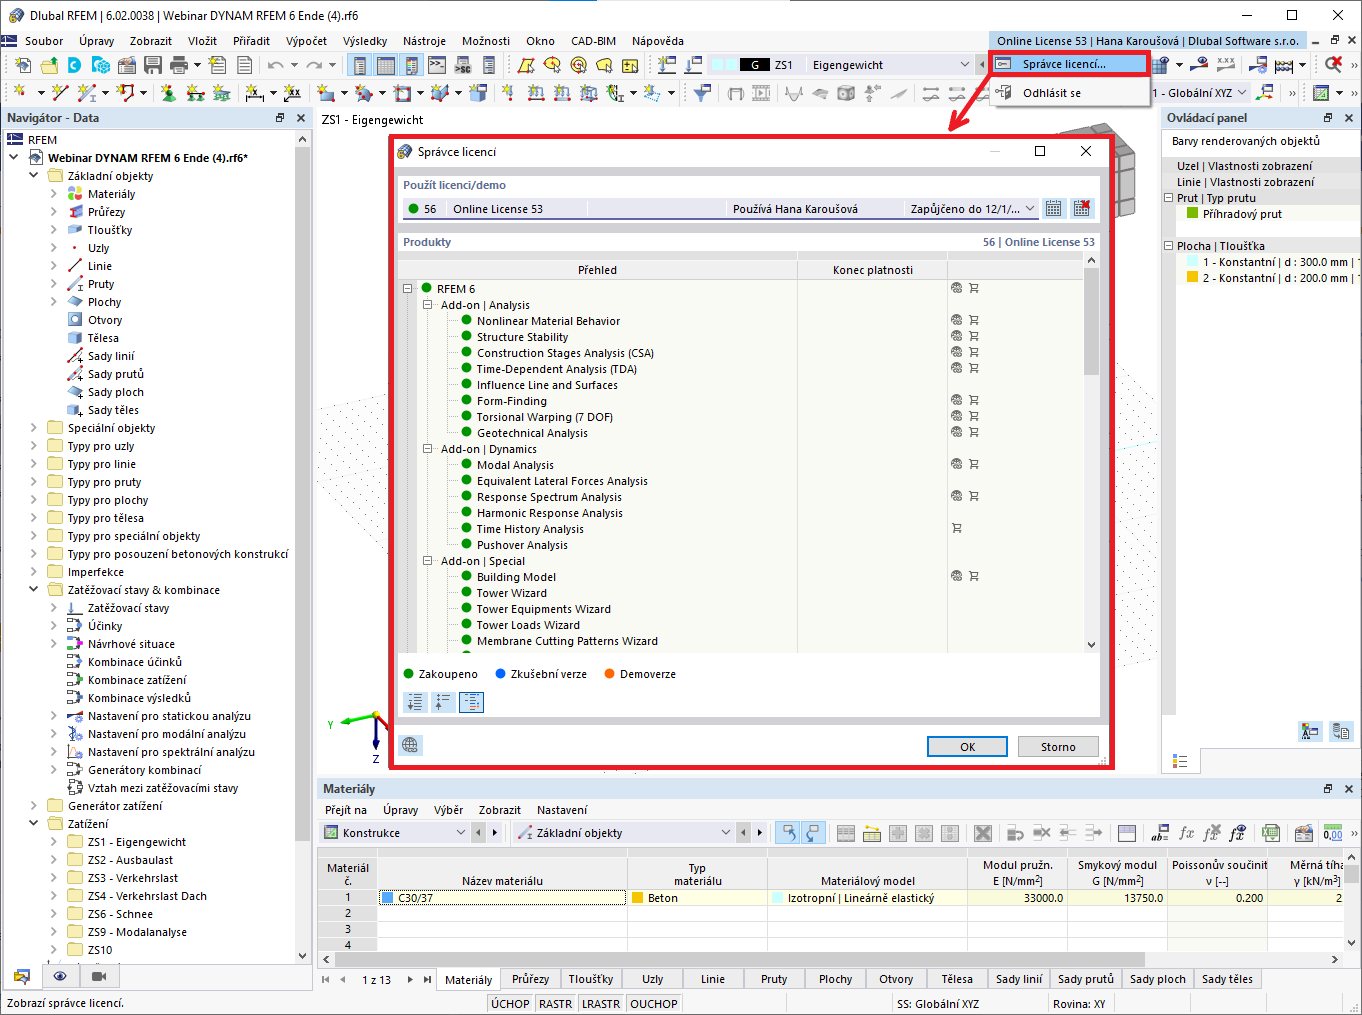
Task: Click the eye views icon under Navigator
Action: point(60,977)
